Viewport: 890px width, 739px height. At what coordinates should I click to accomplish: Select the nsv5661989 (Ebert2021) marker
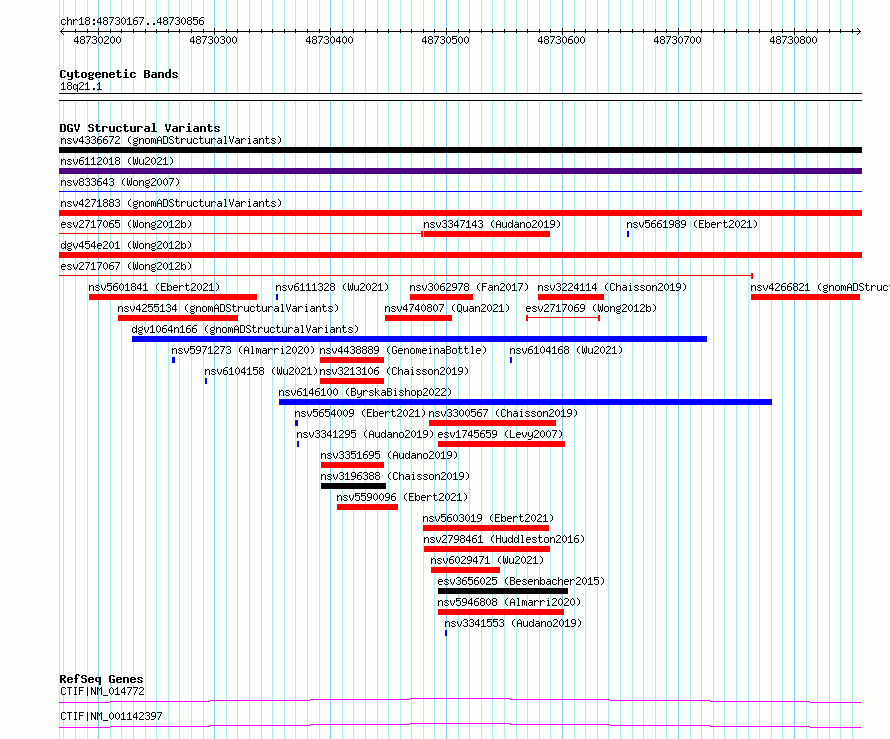(x=628, y=234)
